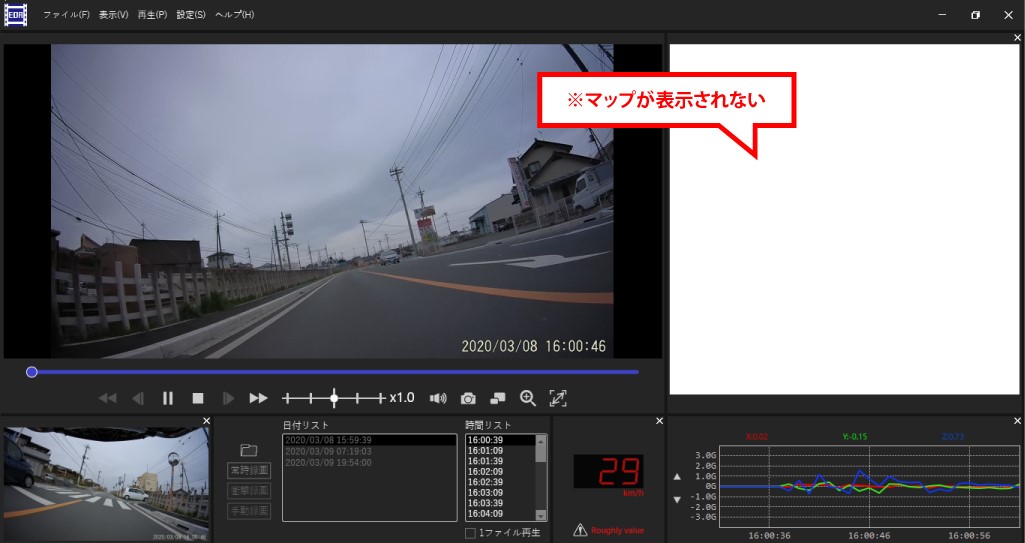
Task: Enter fullscreen video mode
Action: 558,398
